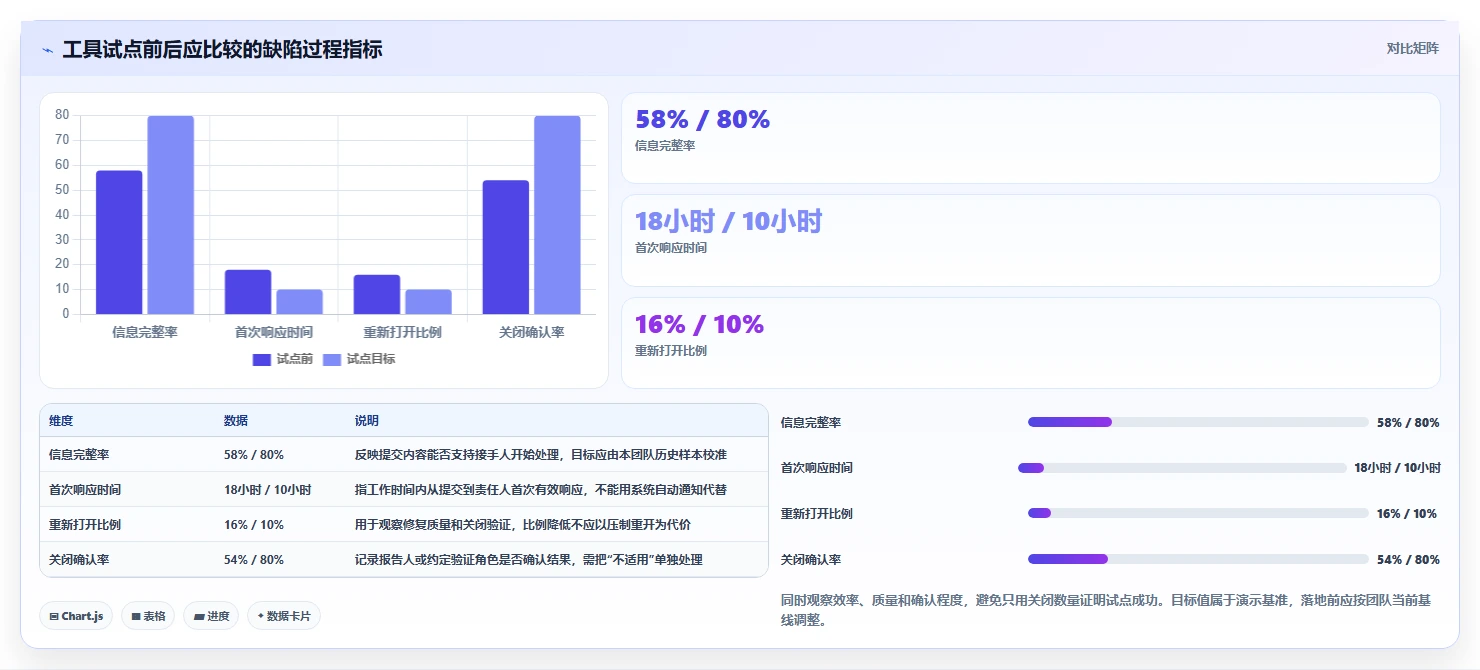Click the table note starting 用于观察修复质量和关闭验证
The image size is (1480, 670).
click(523, 525)
